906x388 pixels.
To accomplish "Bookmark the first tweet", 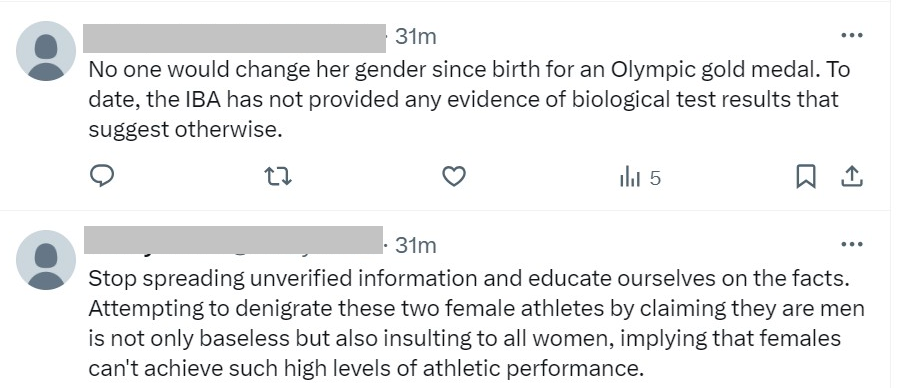I will (805, 176).
